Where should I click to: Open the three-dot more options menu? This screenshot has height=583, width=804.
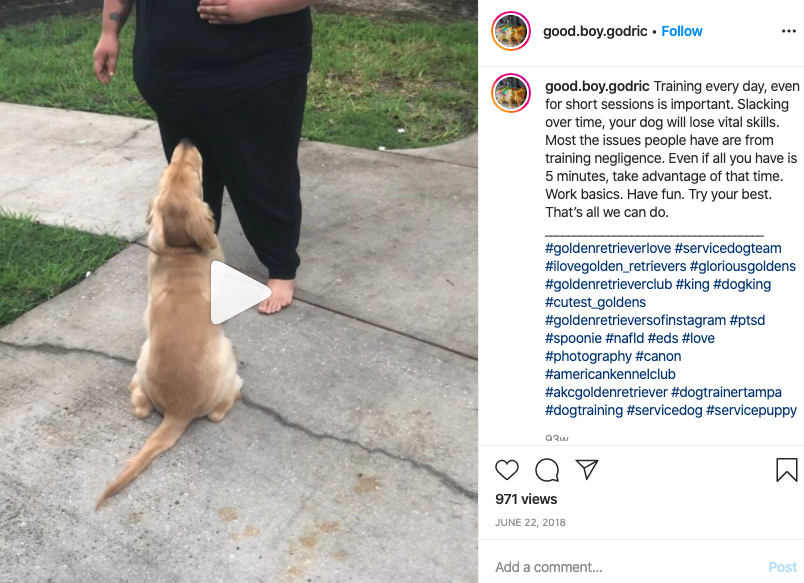click(x=789, y=31)
